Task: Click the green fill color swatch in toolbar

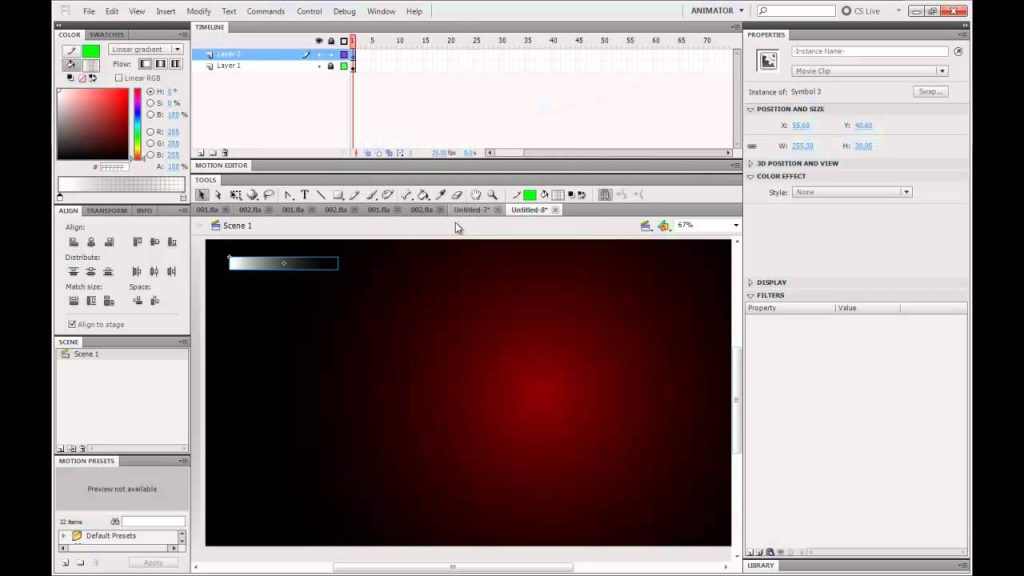Action: (x=530, y=195)
